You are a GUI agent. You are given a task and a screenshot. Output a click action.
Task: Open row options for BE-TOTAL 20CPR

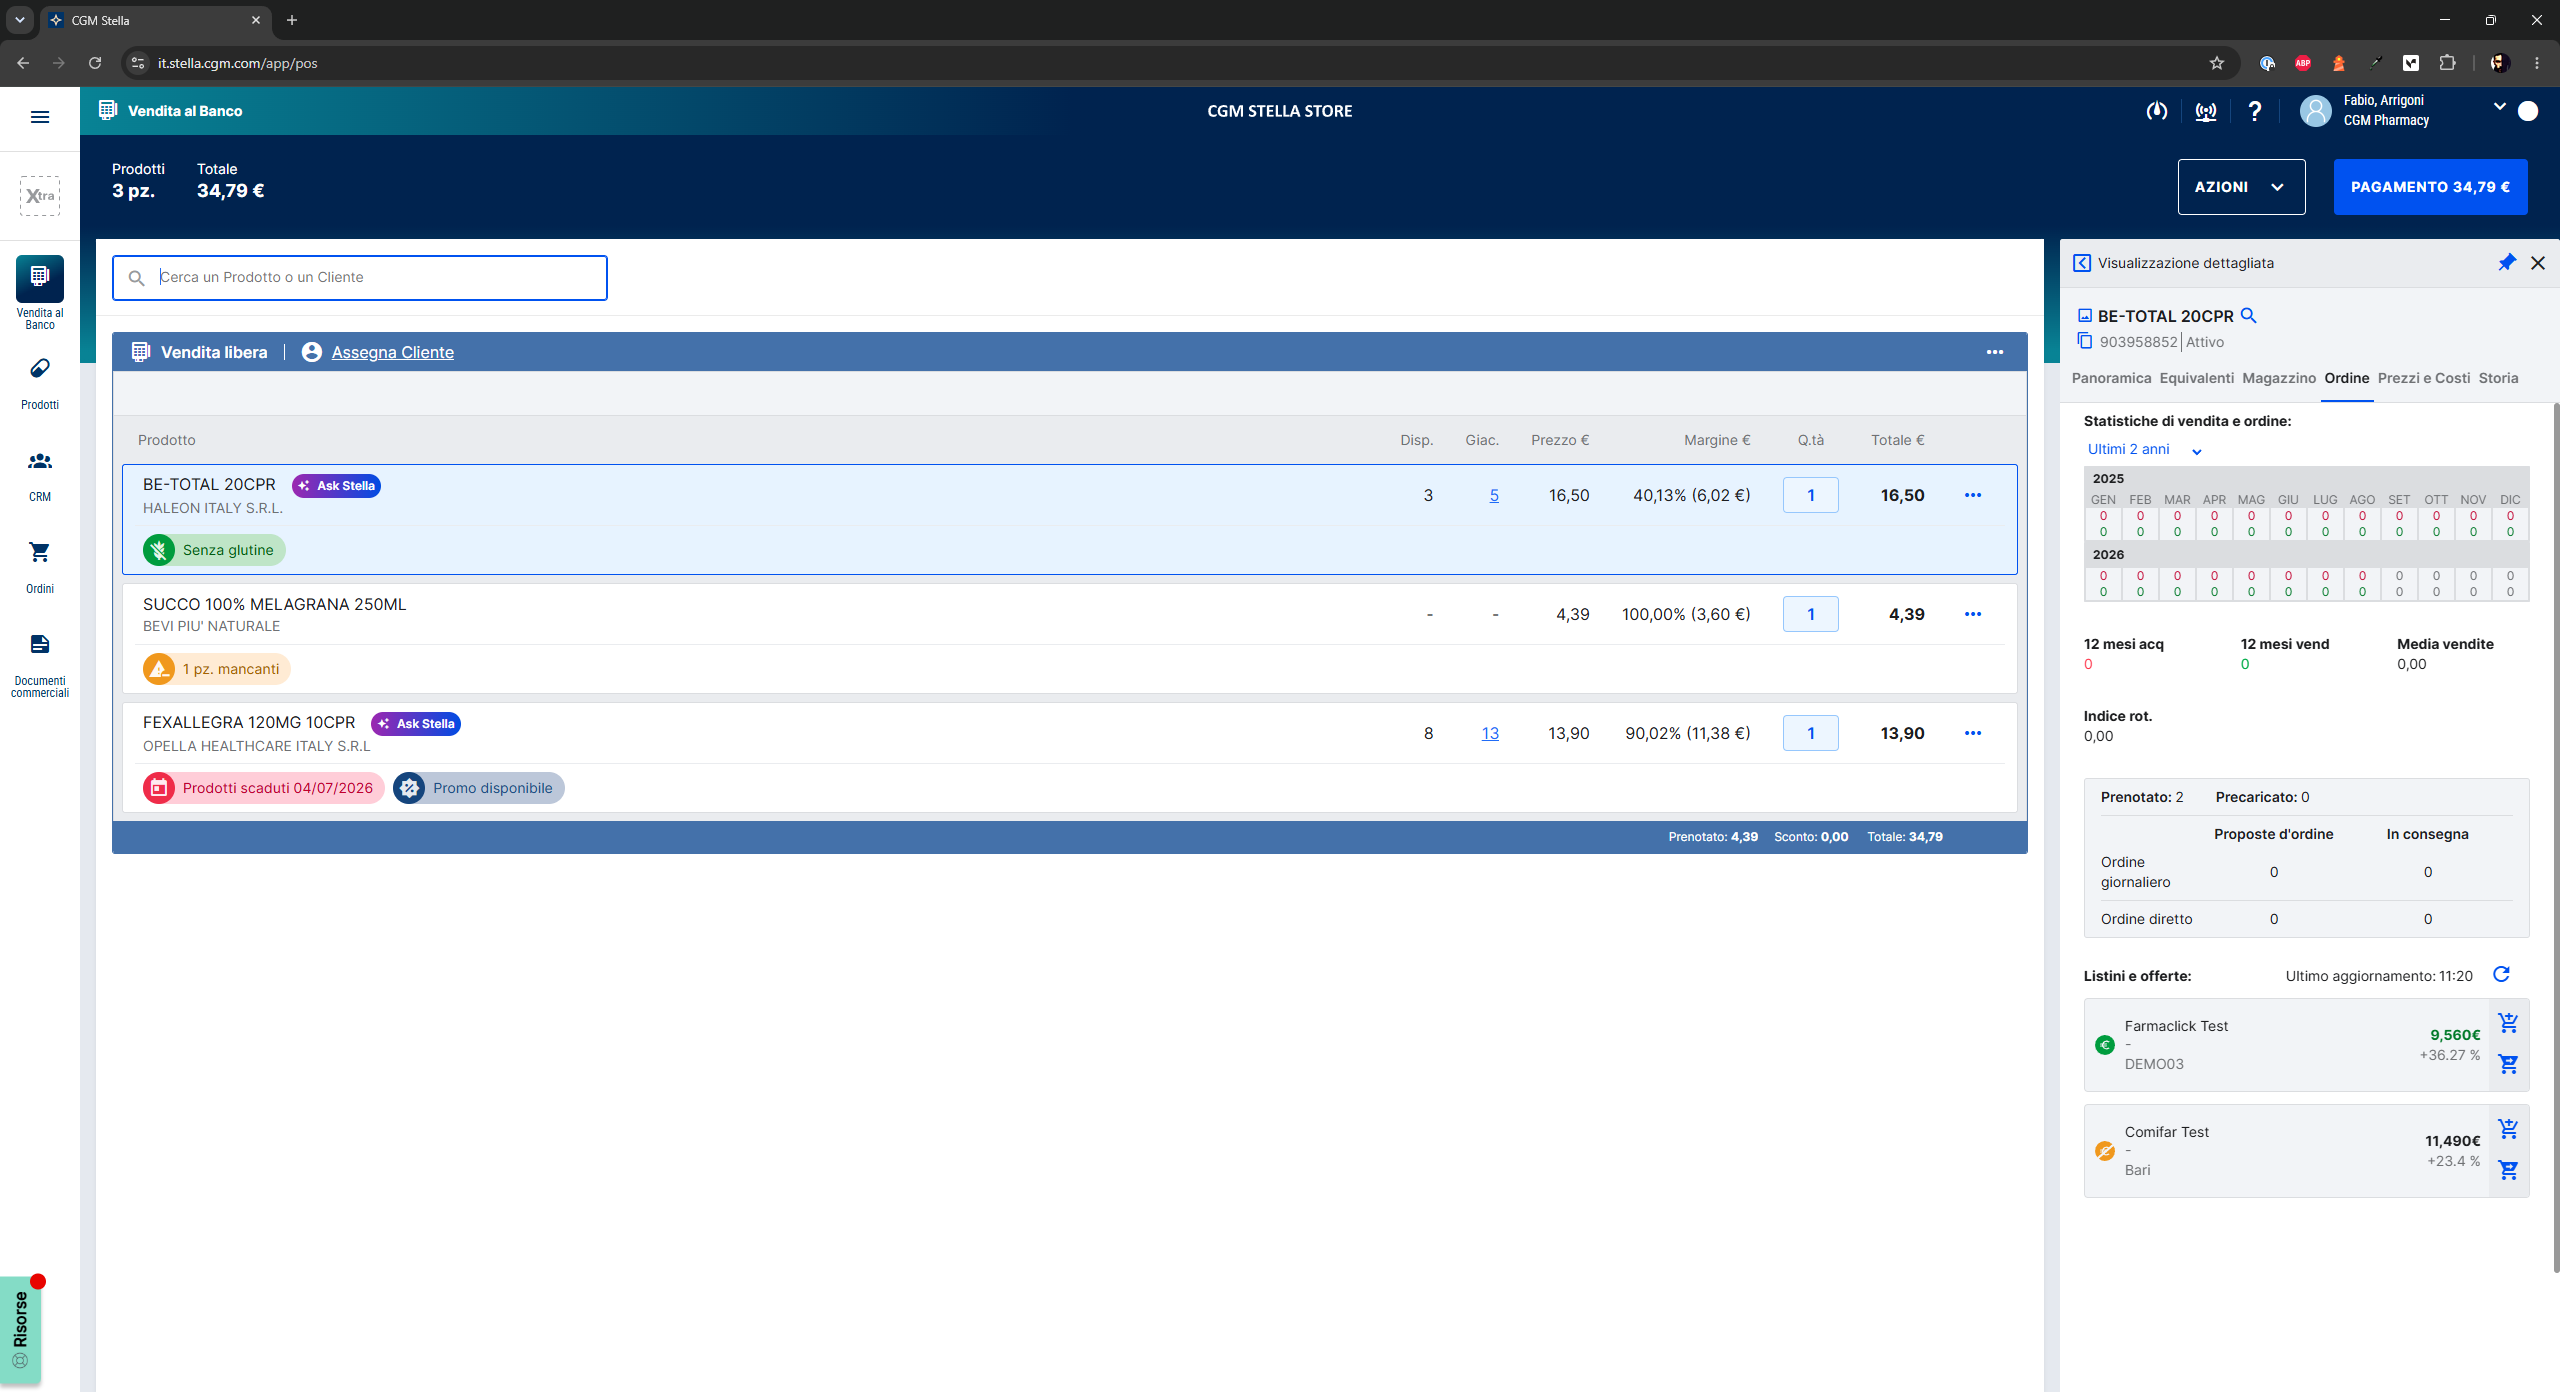(x=1973, y=495)
